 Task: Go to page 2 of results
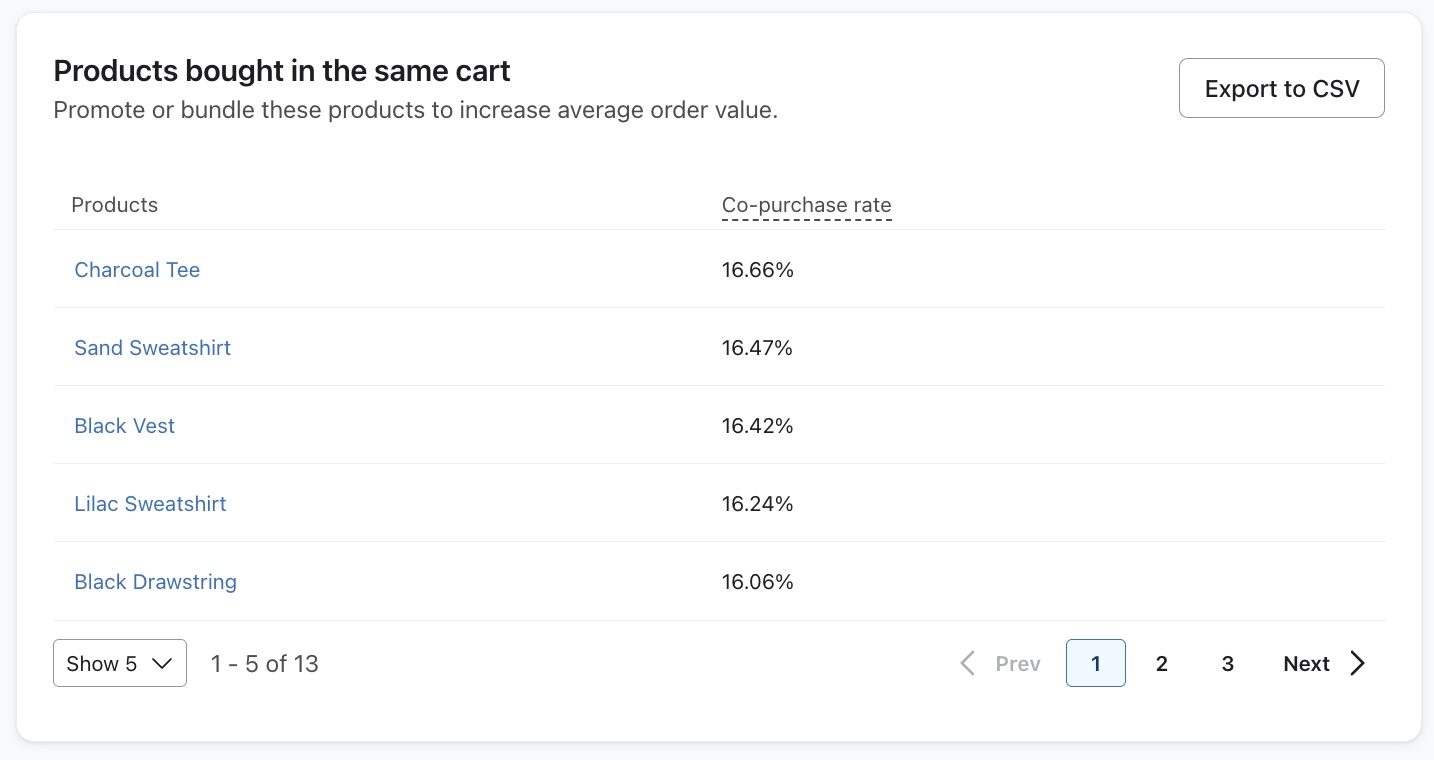(x=1161, y=663)
